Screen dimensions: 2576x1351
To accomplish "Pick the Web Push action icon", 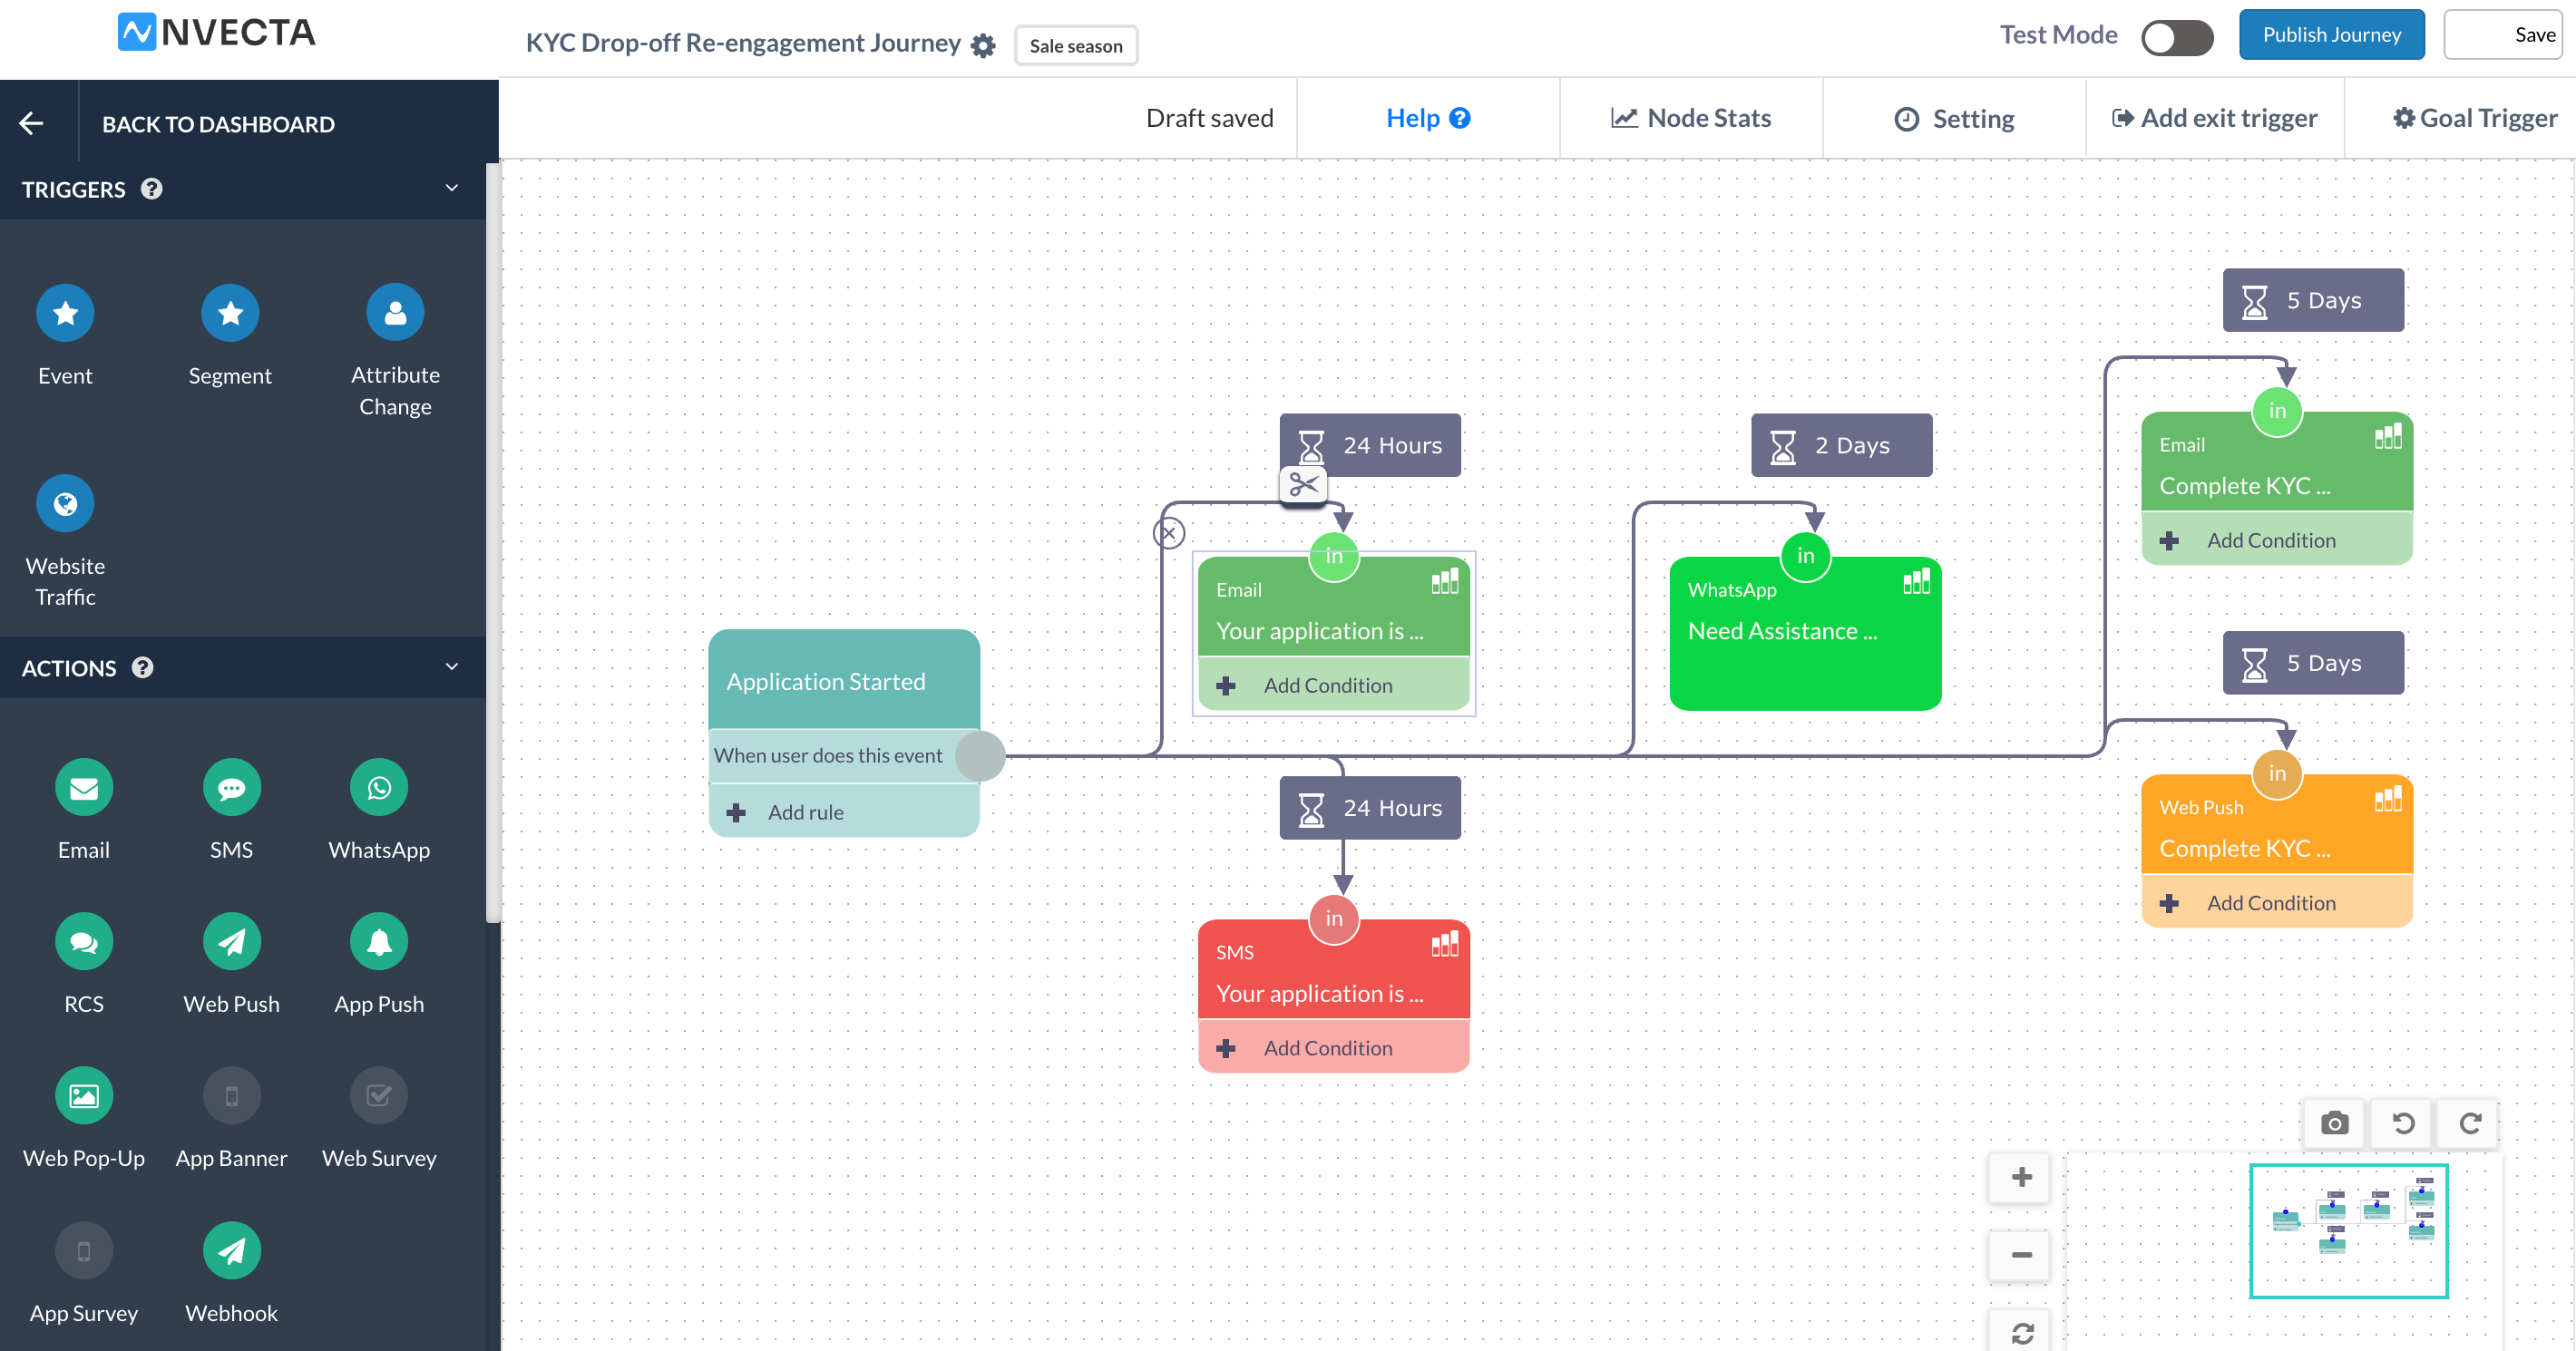I will (x=231, y=942).
